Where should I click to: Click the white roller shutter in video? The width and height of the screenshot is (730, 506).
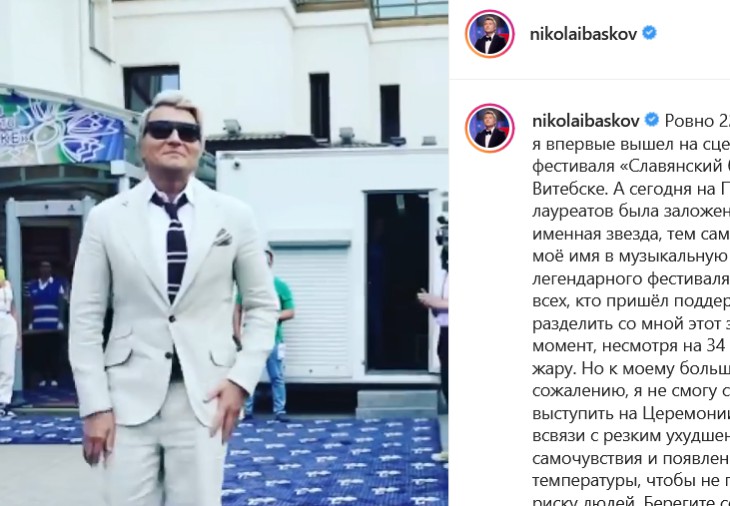312,310
